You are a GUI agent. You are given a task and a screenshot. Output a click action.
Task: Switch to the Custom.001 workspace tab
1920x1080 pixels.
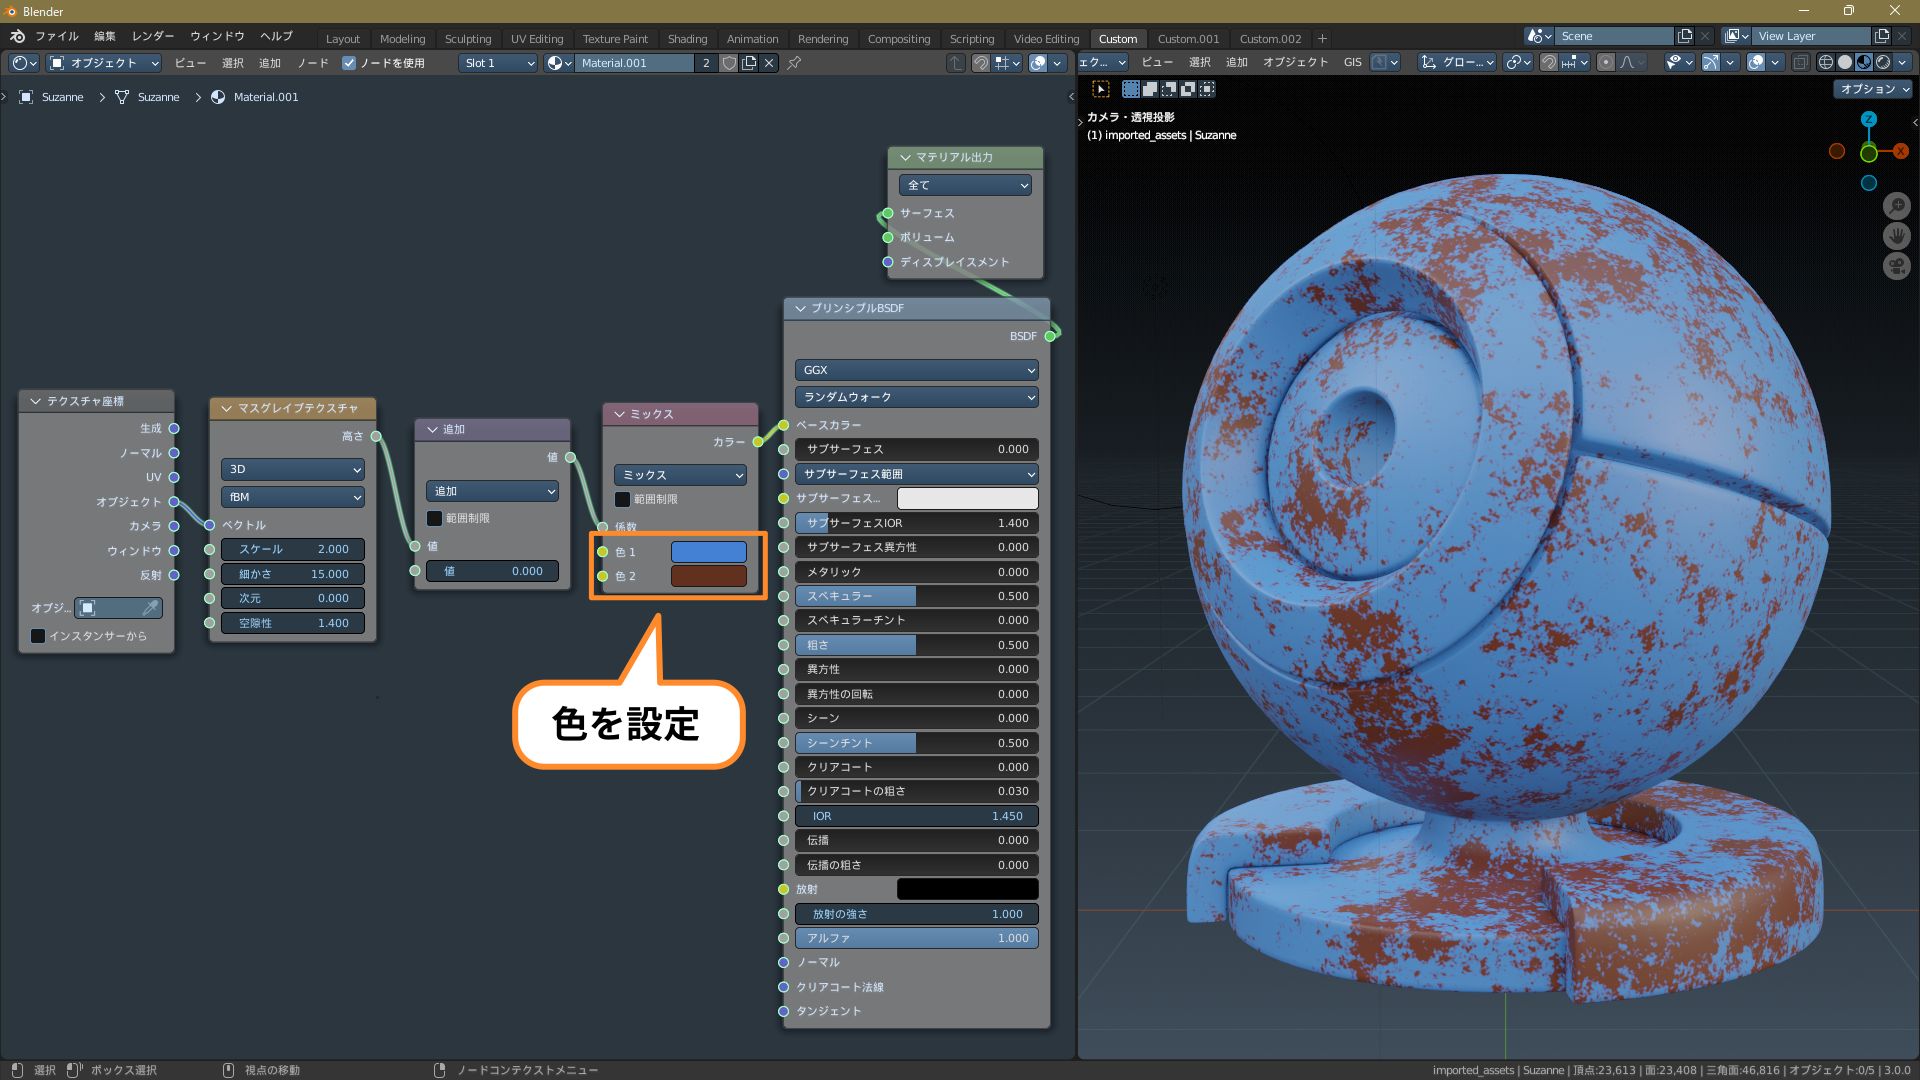point(1188,39)
